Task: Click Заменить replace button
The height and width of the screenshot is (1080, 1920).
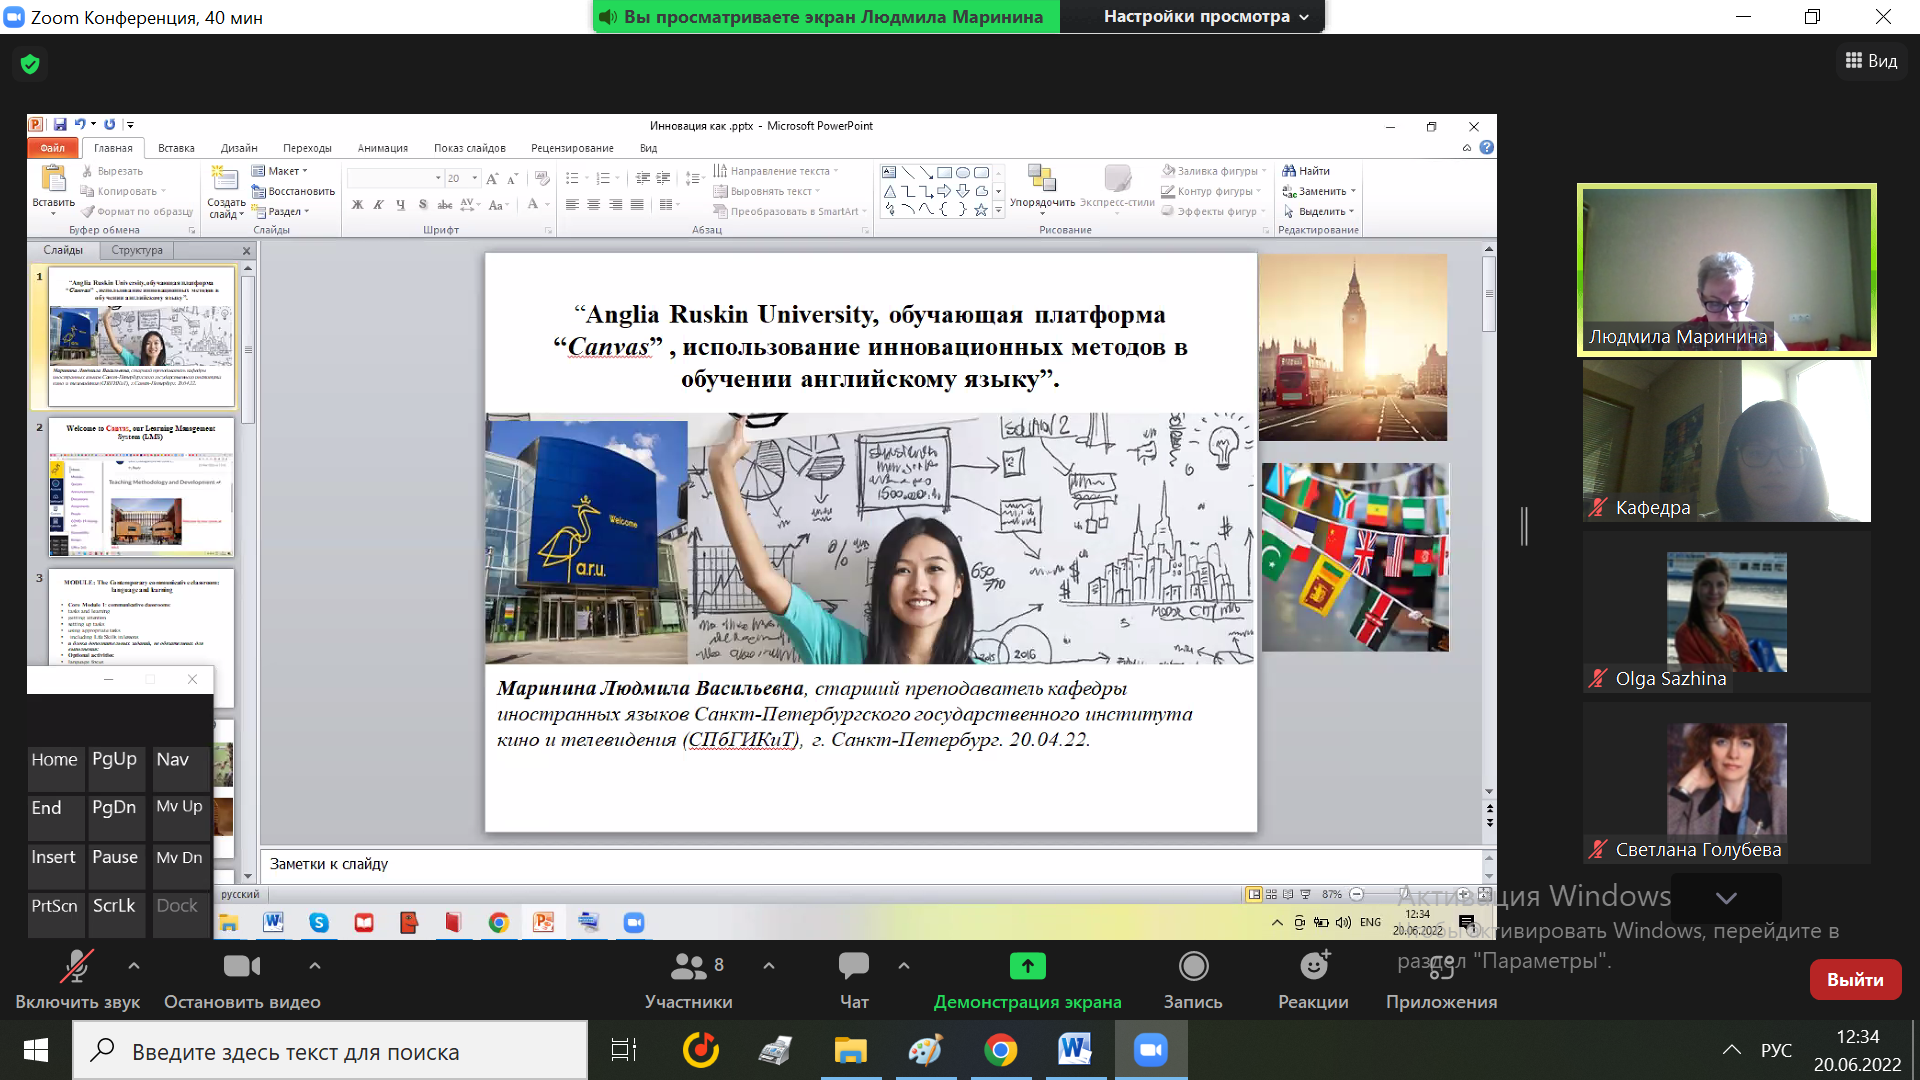Action: point(1319,191)
